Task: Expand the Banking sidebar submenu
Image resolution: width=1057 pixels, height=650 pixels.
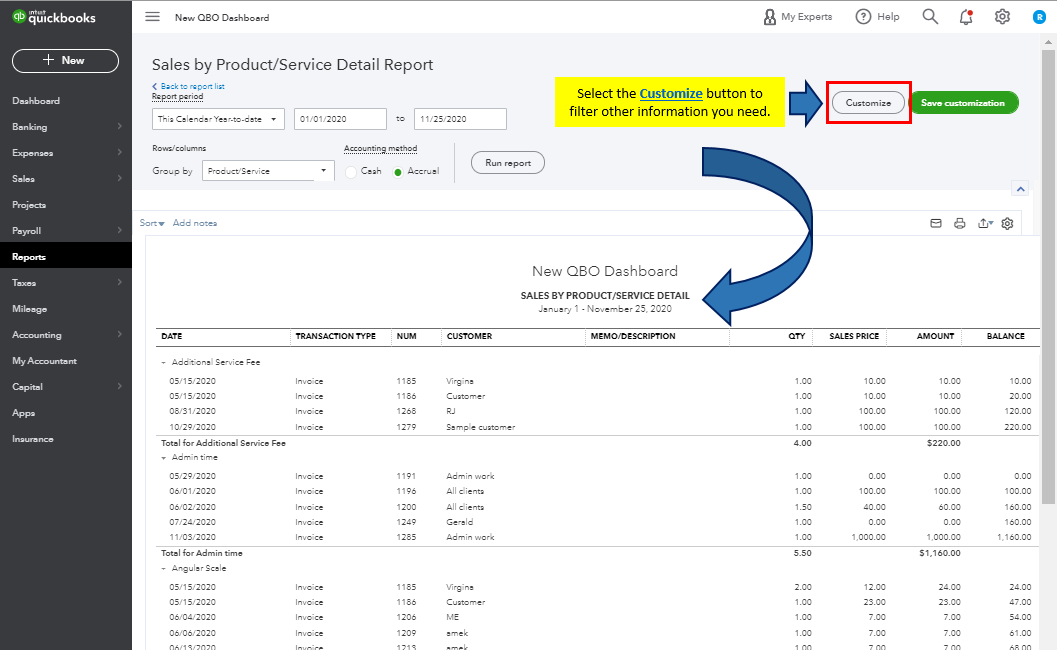Action: [x=119, y=126]
